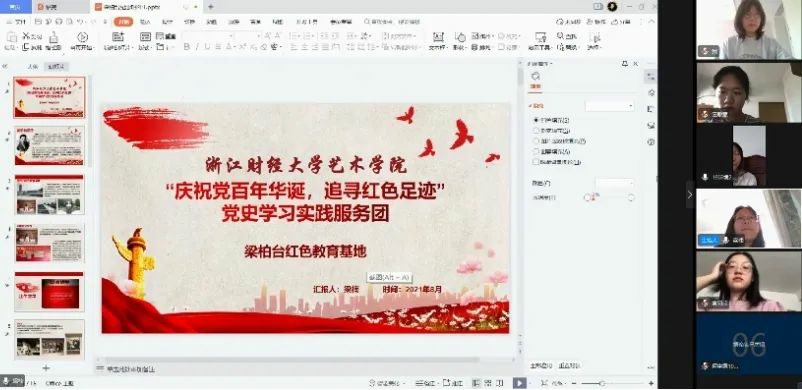Click the Italic formatting icon

pyautogui.click(x=197, y=47)
